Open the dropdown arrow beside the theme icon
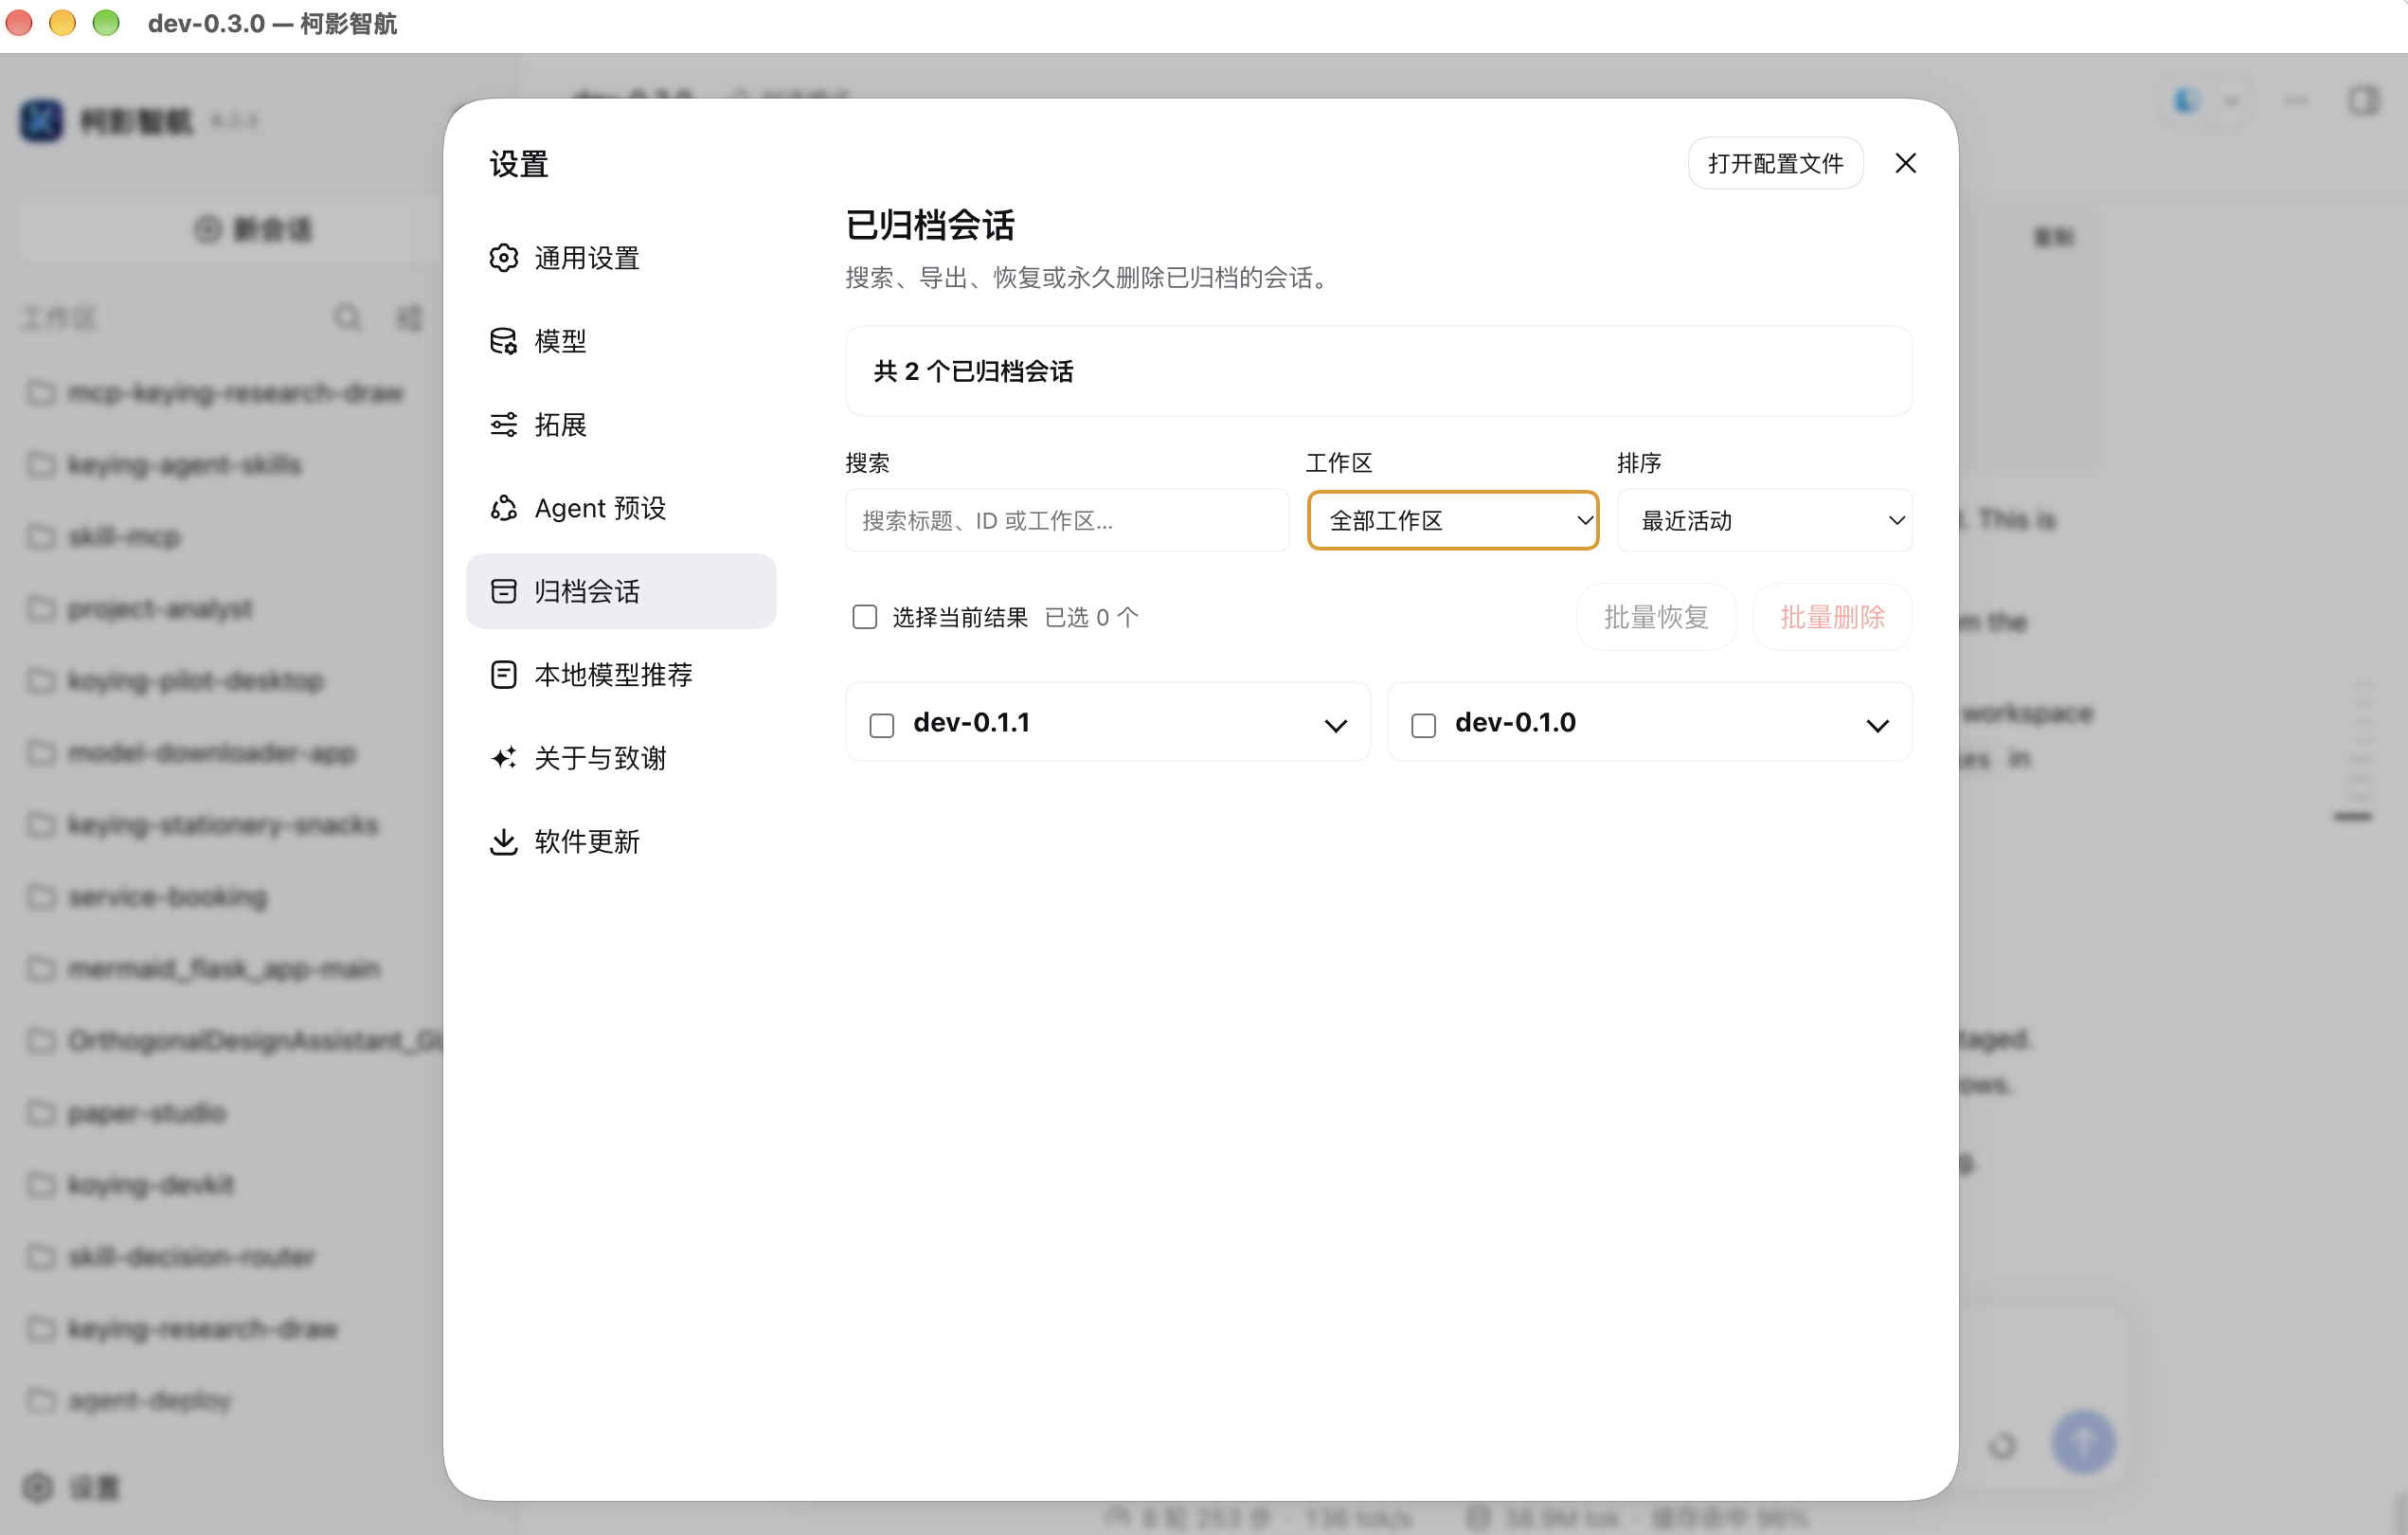This screenshot has height=1535, width=2408. (2231, 100)
